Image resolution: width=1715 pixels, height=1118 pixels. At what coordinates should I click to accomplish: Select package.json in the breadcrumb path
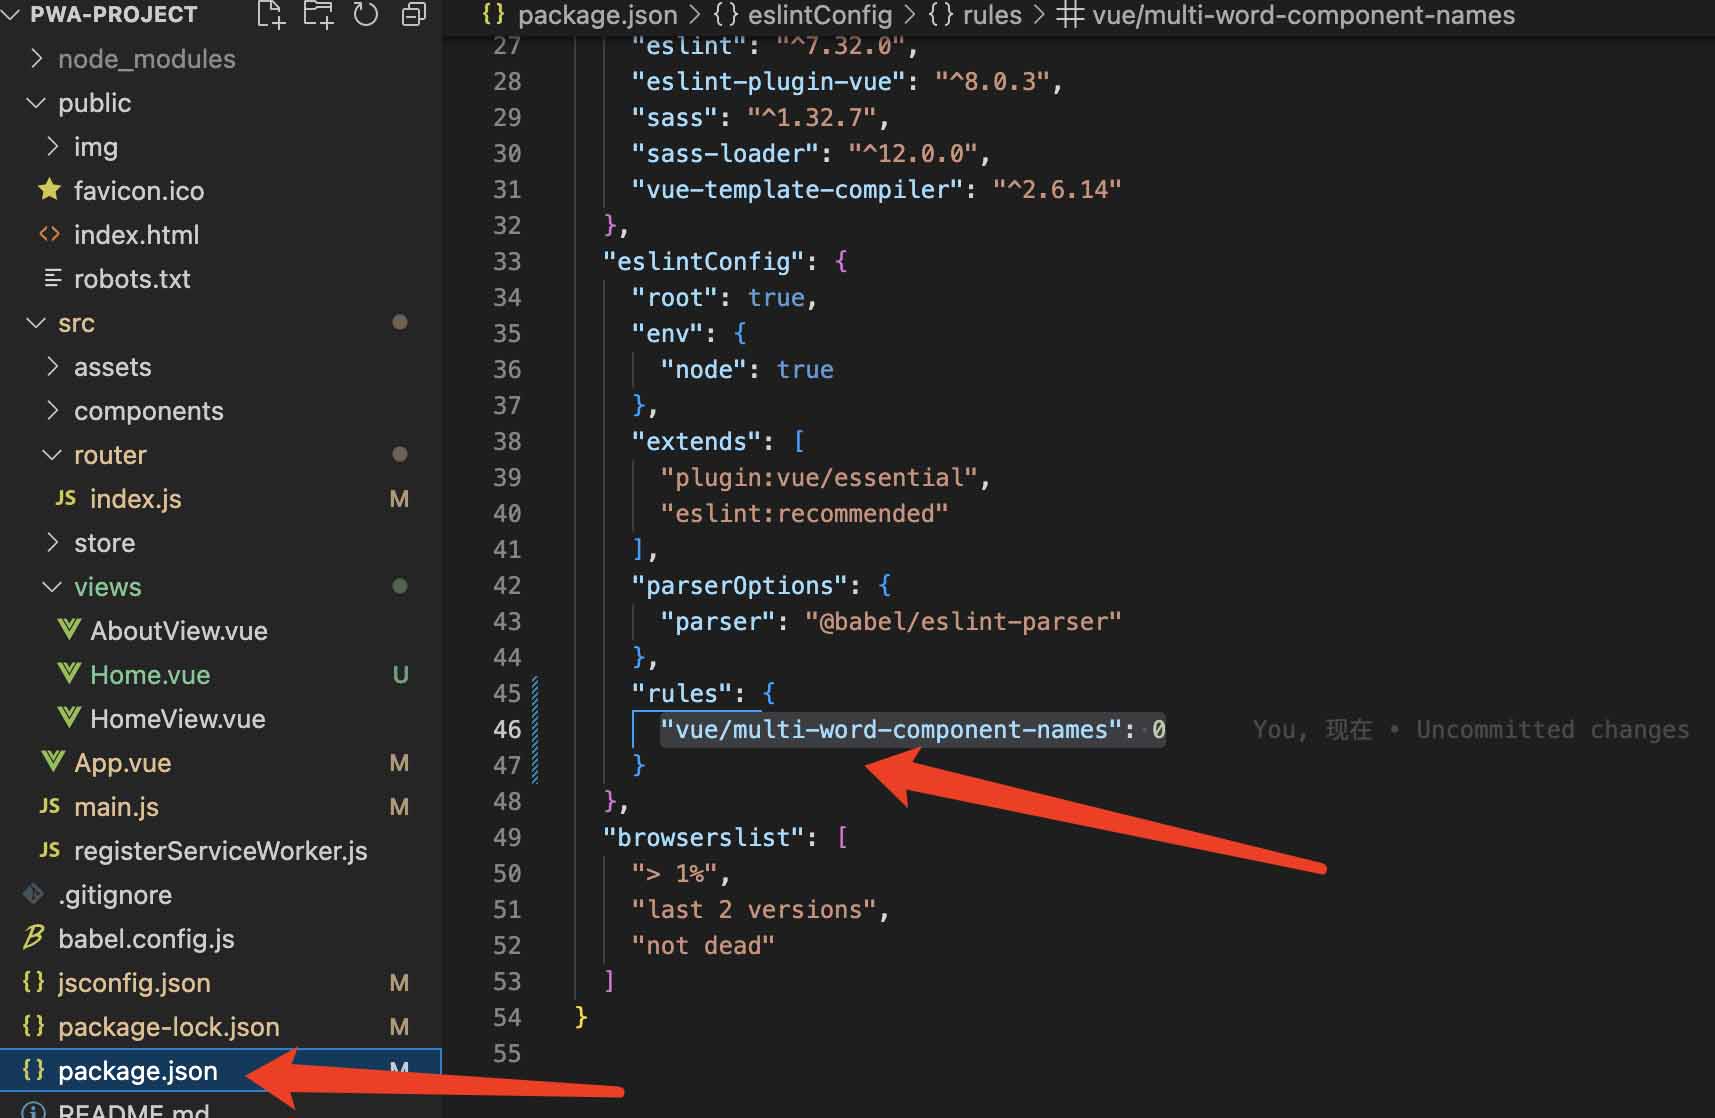(596, 15)
